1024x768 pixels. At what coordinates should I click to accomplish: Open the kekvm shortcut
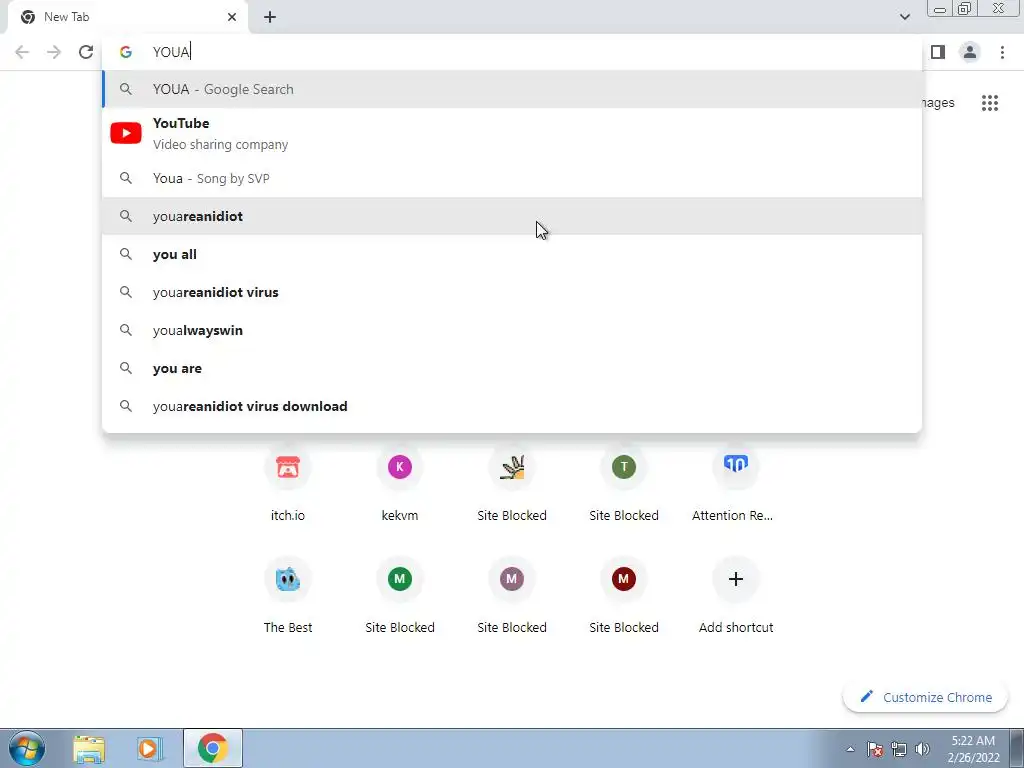click(400, 483)
